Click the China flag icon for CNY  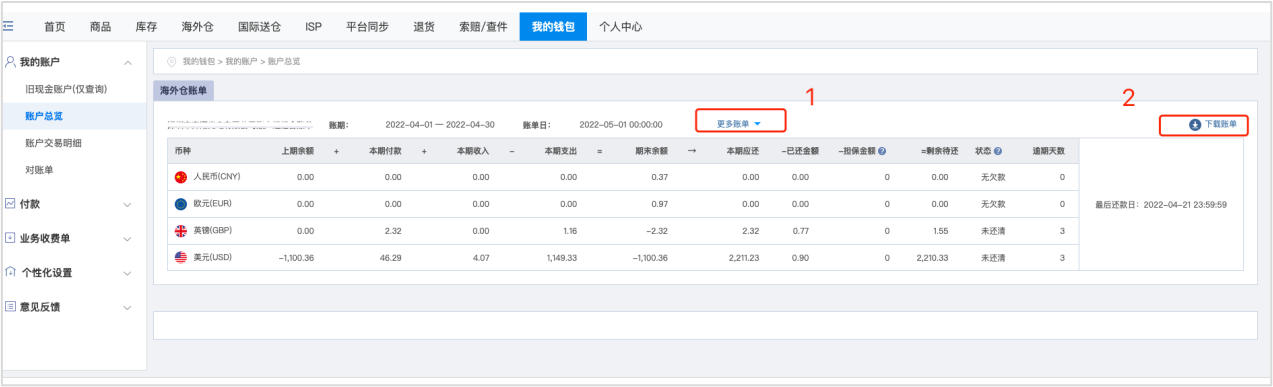pyautogui.click(x=181, y=177)
